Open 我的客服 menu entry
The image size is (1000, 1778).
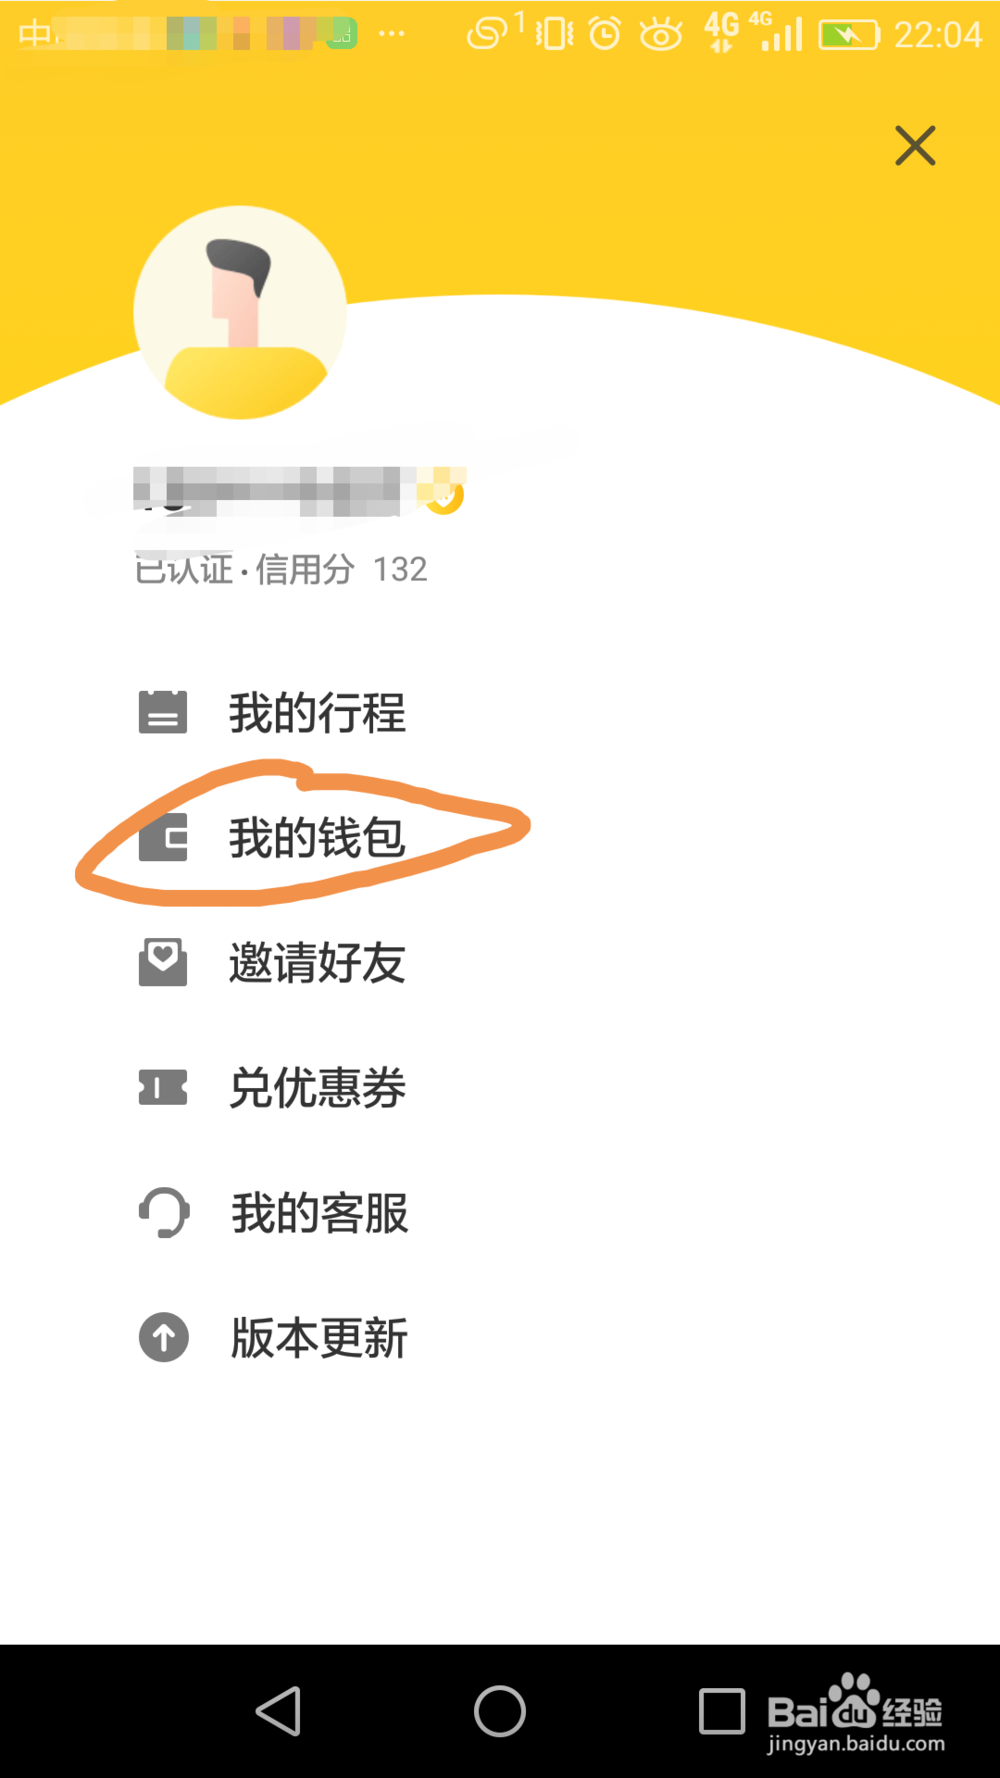(x=319, y=1213)
